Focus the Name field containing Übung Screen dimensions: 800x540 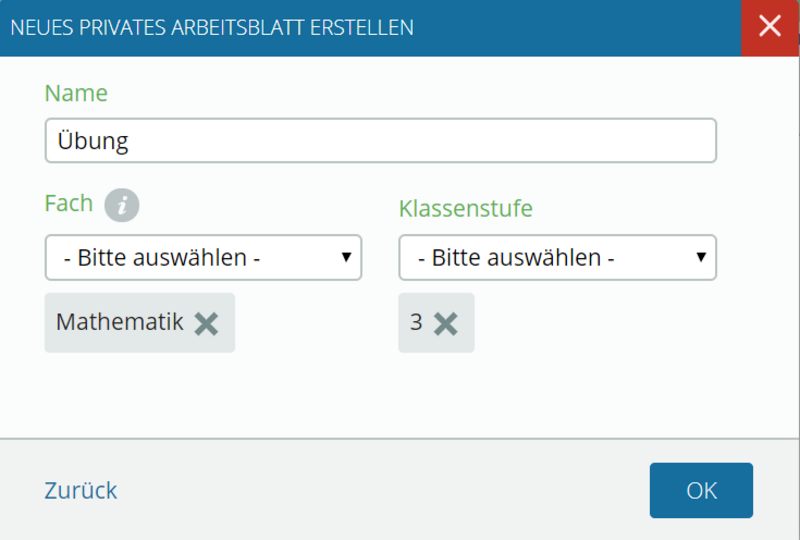(381, 140)
